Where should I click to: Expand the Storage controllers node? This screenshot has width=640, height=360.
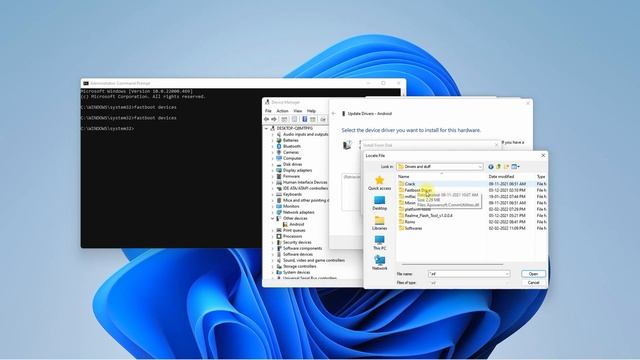[x=273, y=266]
